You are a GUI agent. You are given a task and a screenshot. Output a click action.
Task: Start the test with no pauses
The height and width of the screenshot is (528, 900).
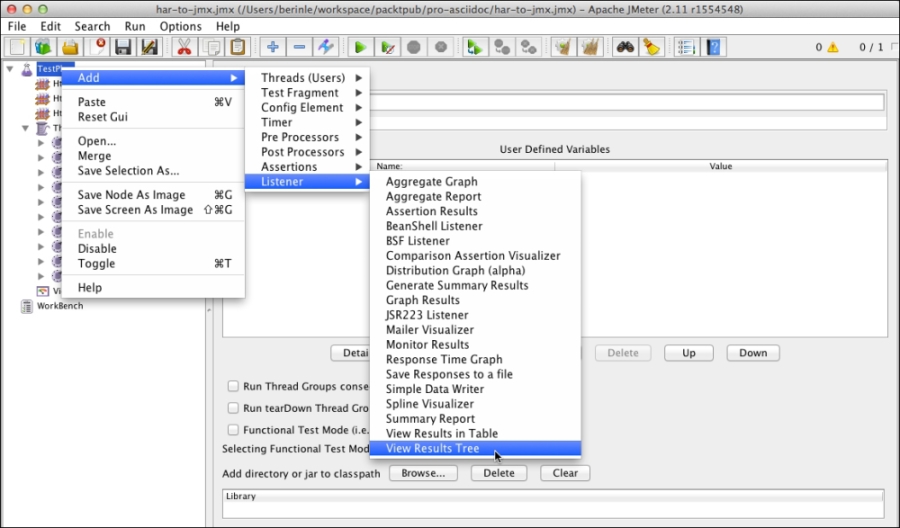tap(387, 47)
